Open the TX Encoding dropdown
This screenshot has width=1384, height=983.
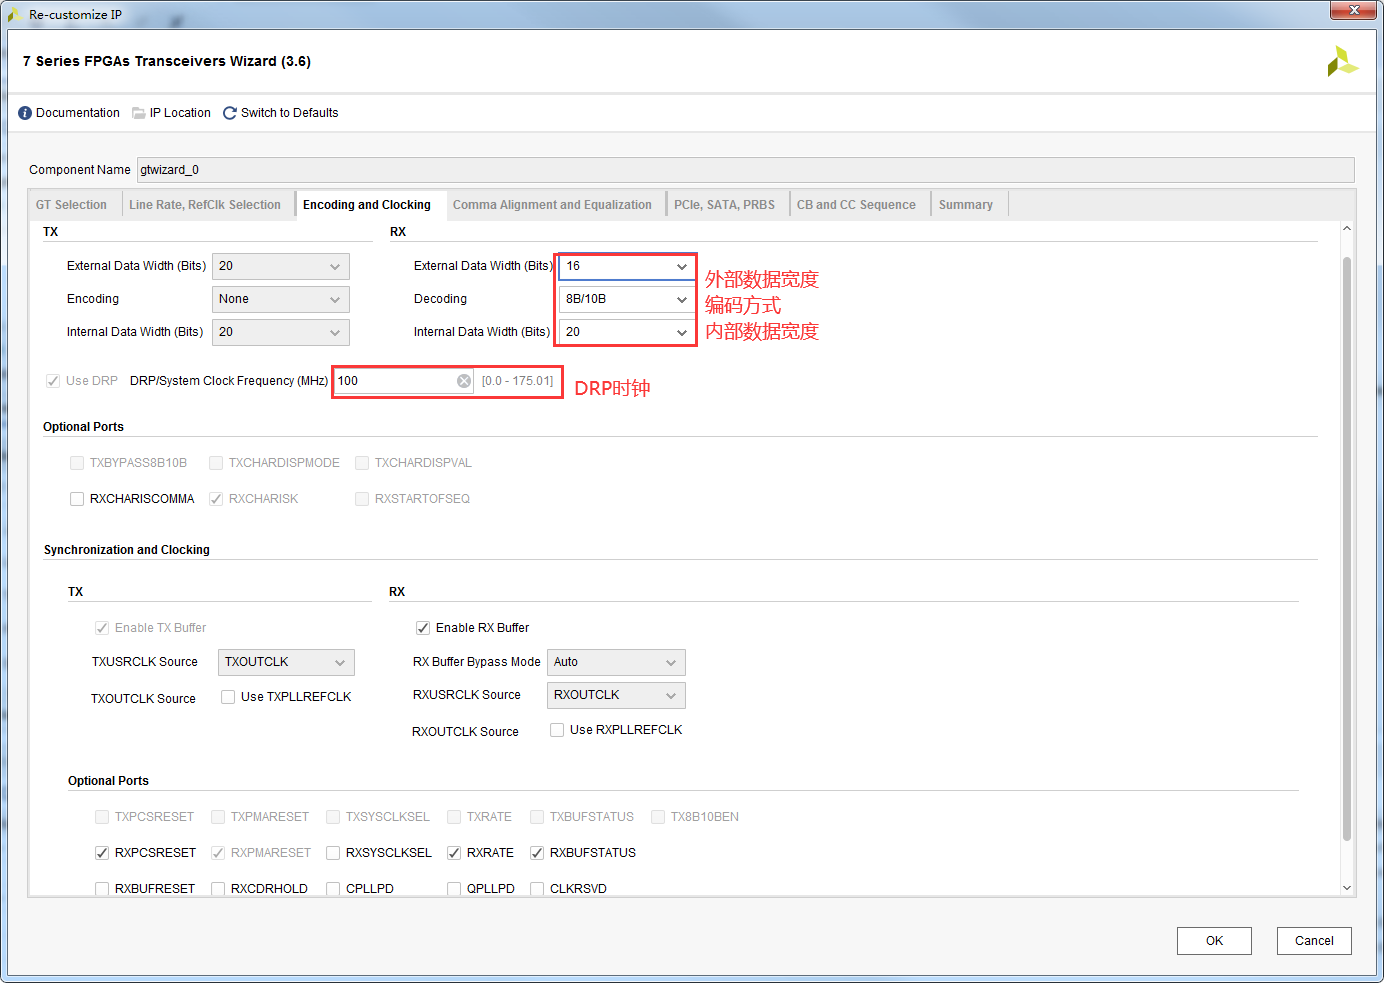tap(281, 299)
